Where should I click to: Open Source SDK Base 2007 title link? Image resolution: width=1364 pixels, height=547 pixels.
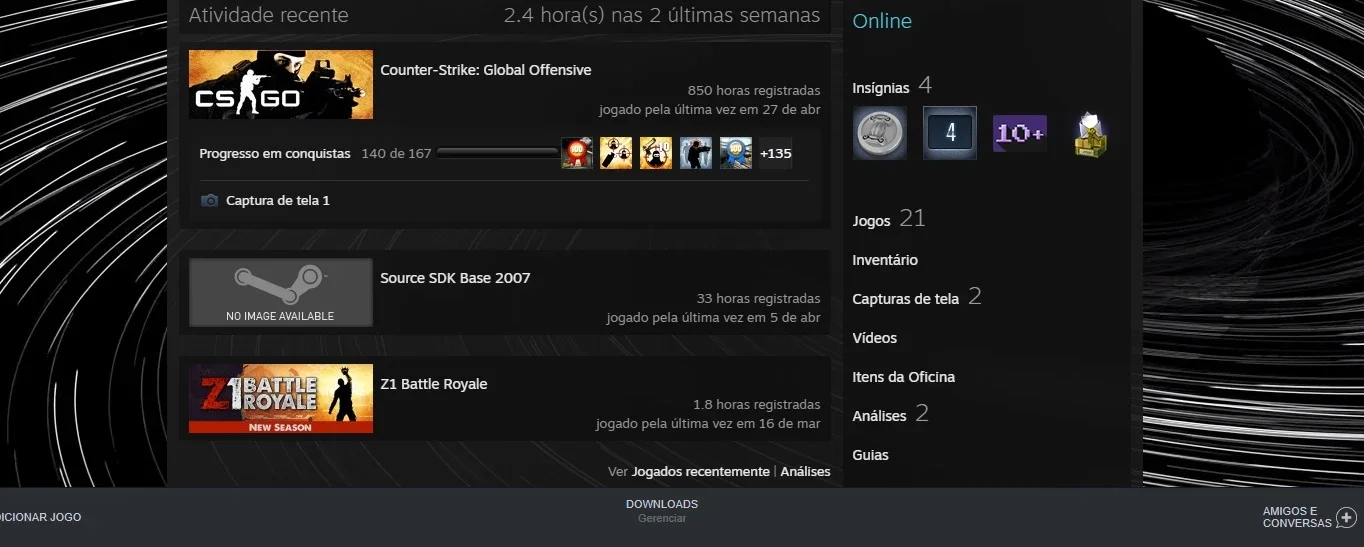pos(455,277)
